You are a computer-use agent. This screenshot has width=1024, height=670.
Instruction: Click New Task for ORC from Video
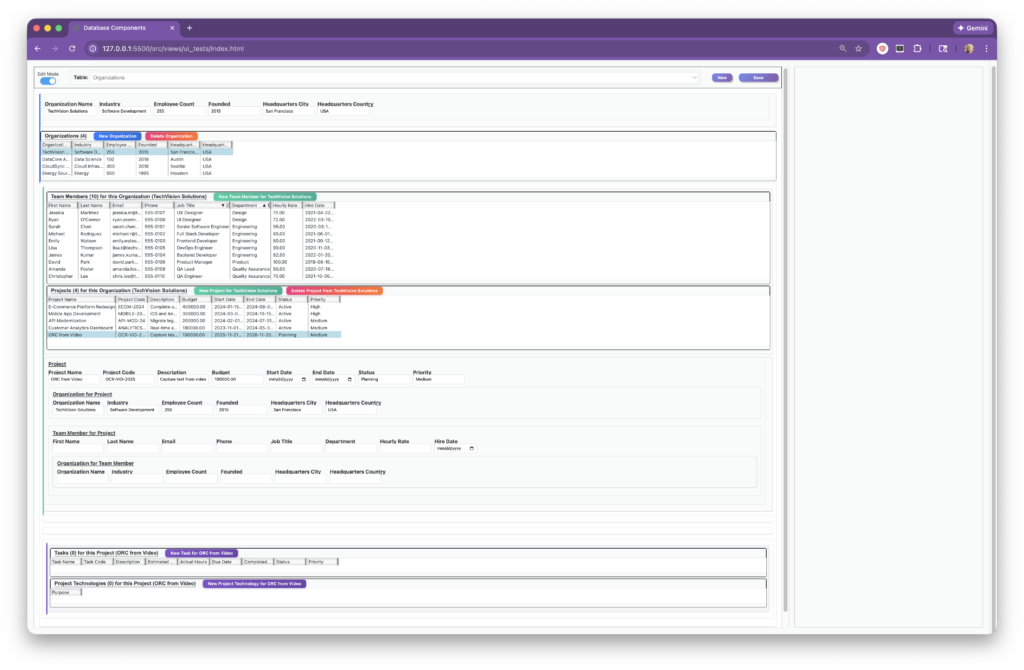click(201, 553)
